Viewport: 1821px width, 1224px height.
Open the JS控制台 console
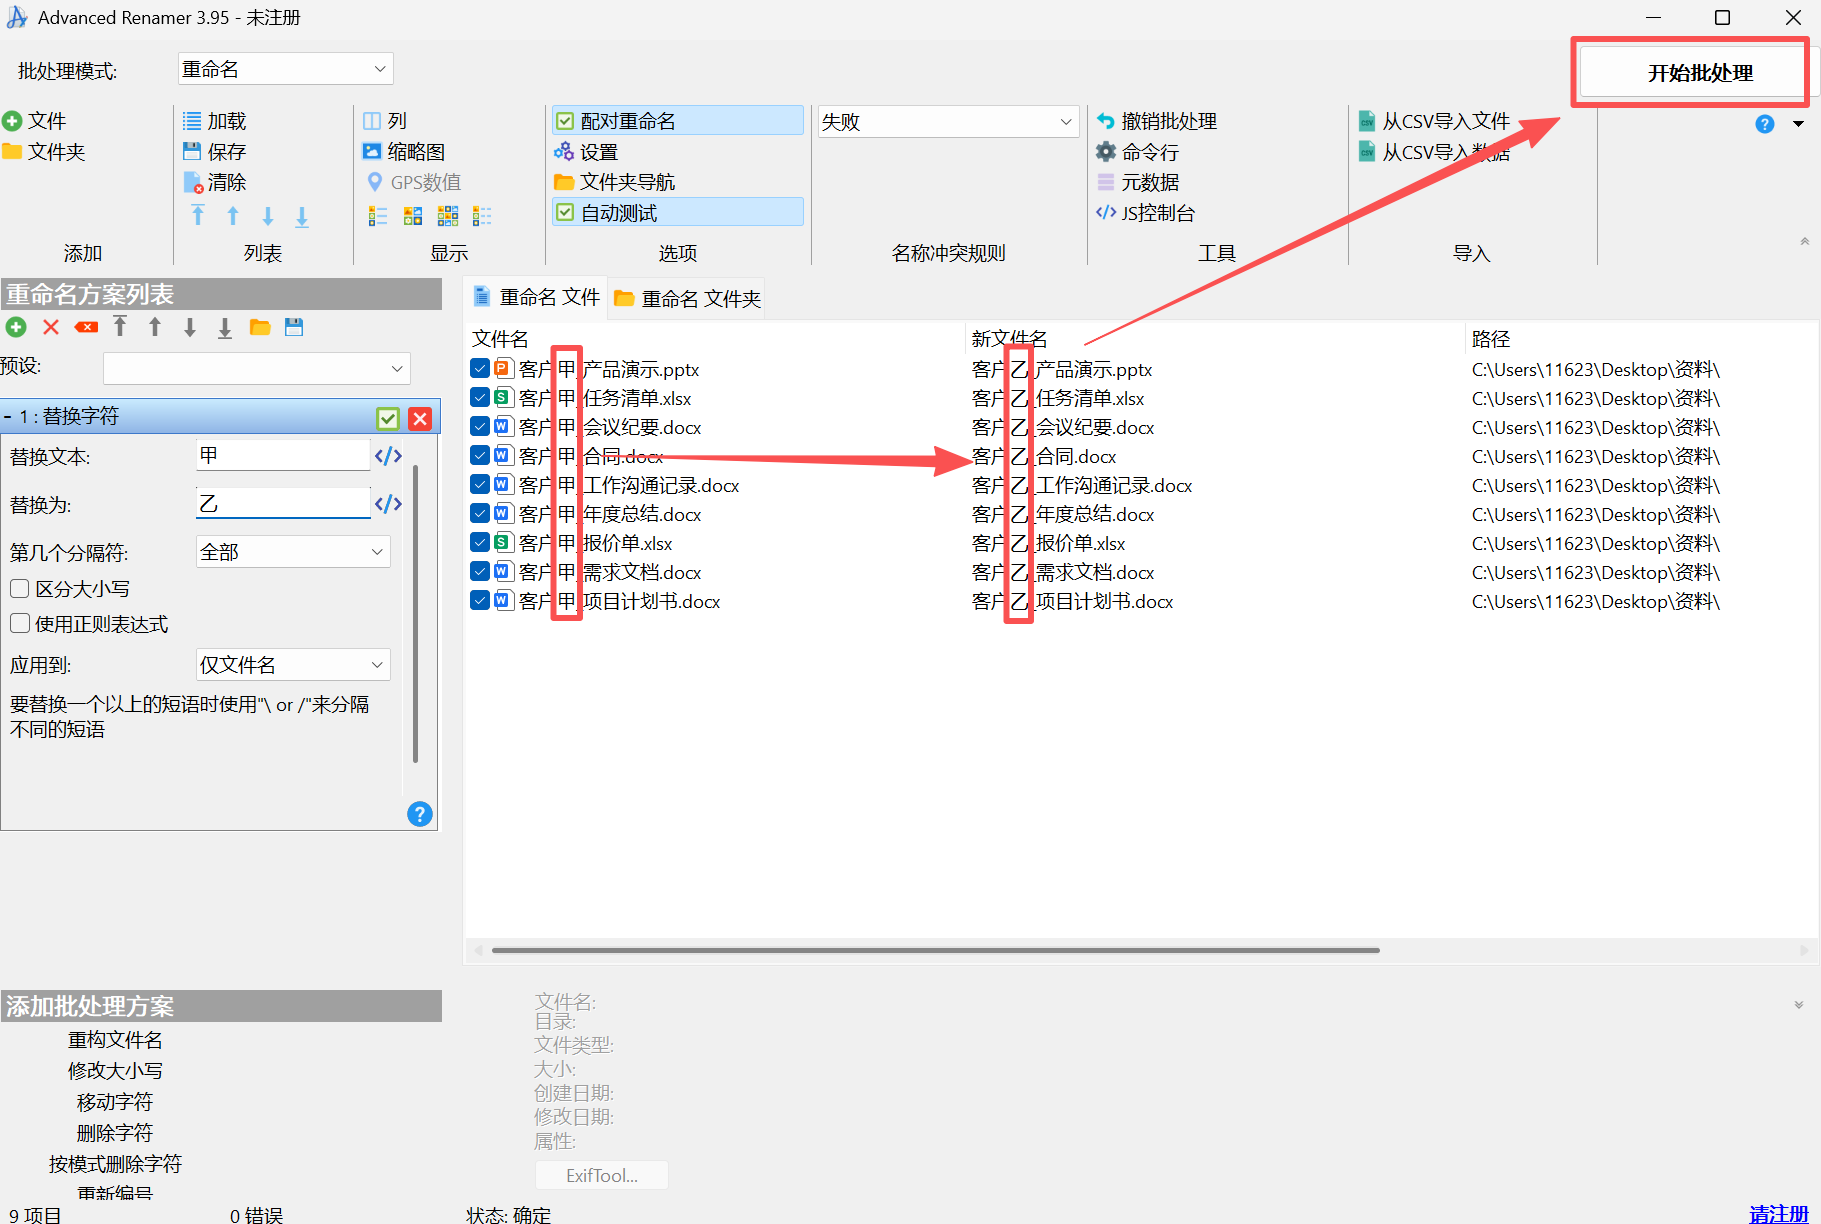pos(1146,213)
